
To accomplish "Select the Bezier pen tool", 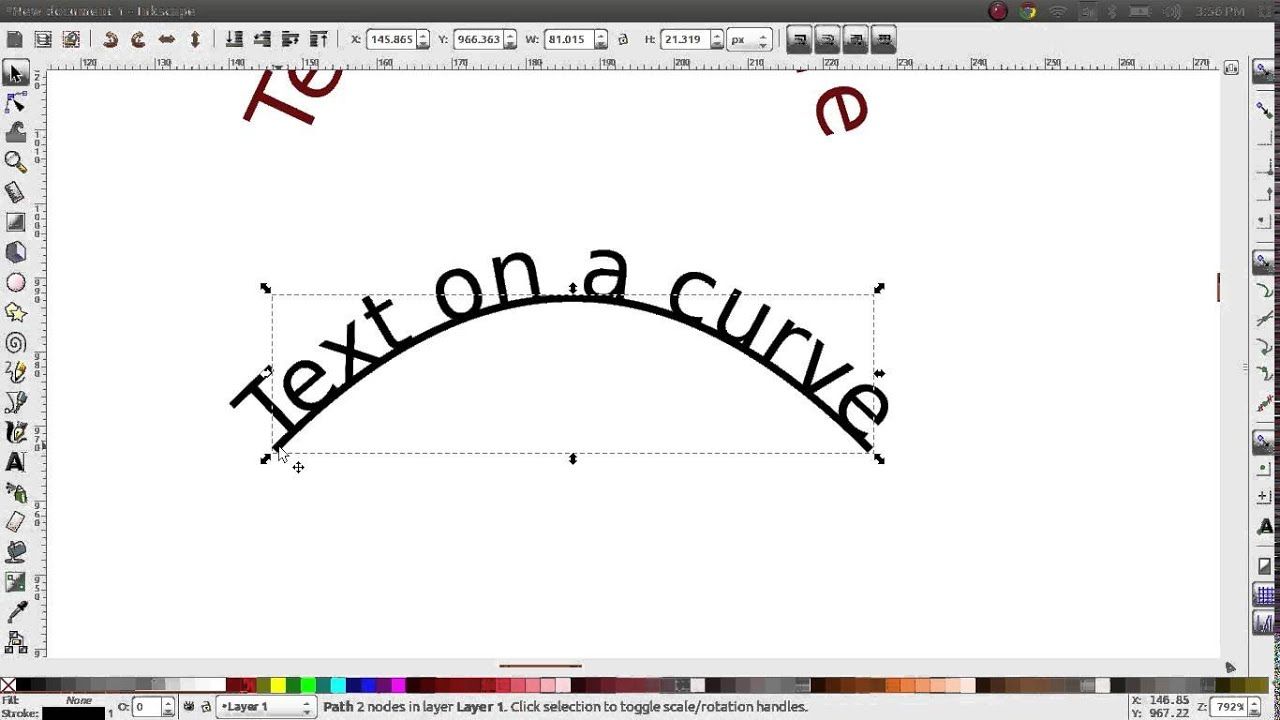I will pyautogui.click(x=15, y=402).
